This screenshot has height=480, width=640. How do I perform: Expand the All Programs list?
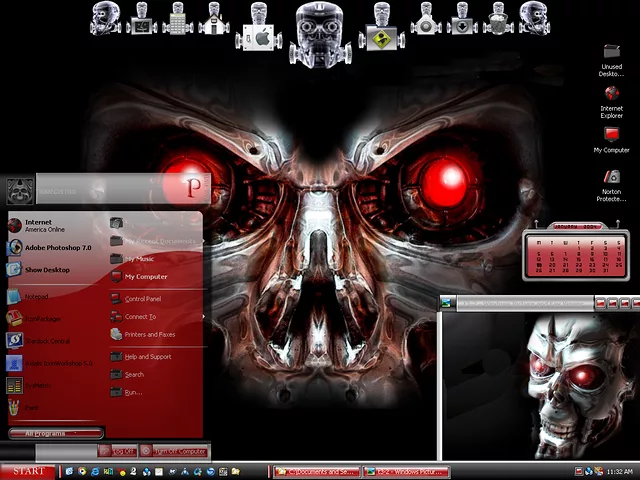pos(56,433)
